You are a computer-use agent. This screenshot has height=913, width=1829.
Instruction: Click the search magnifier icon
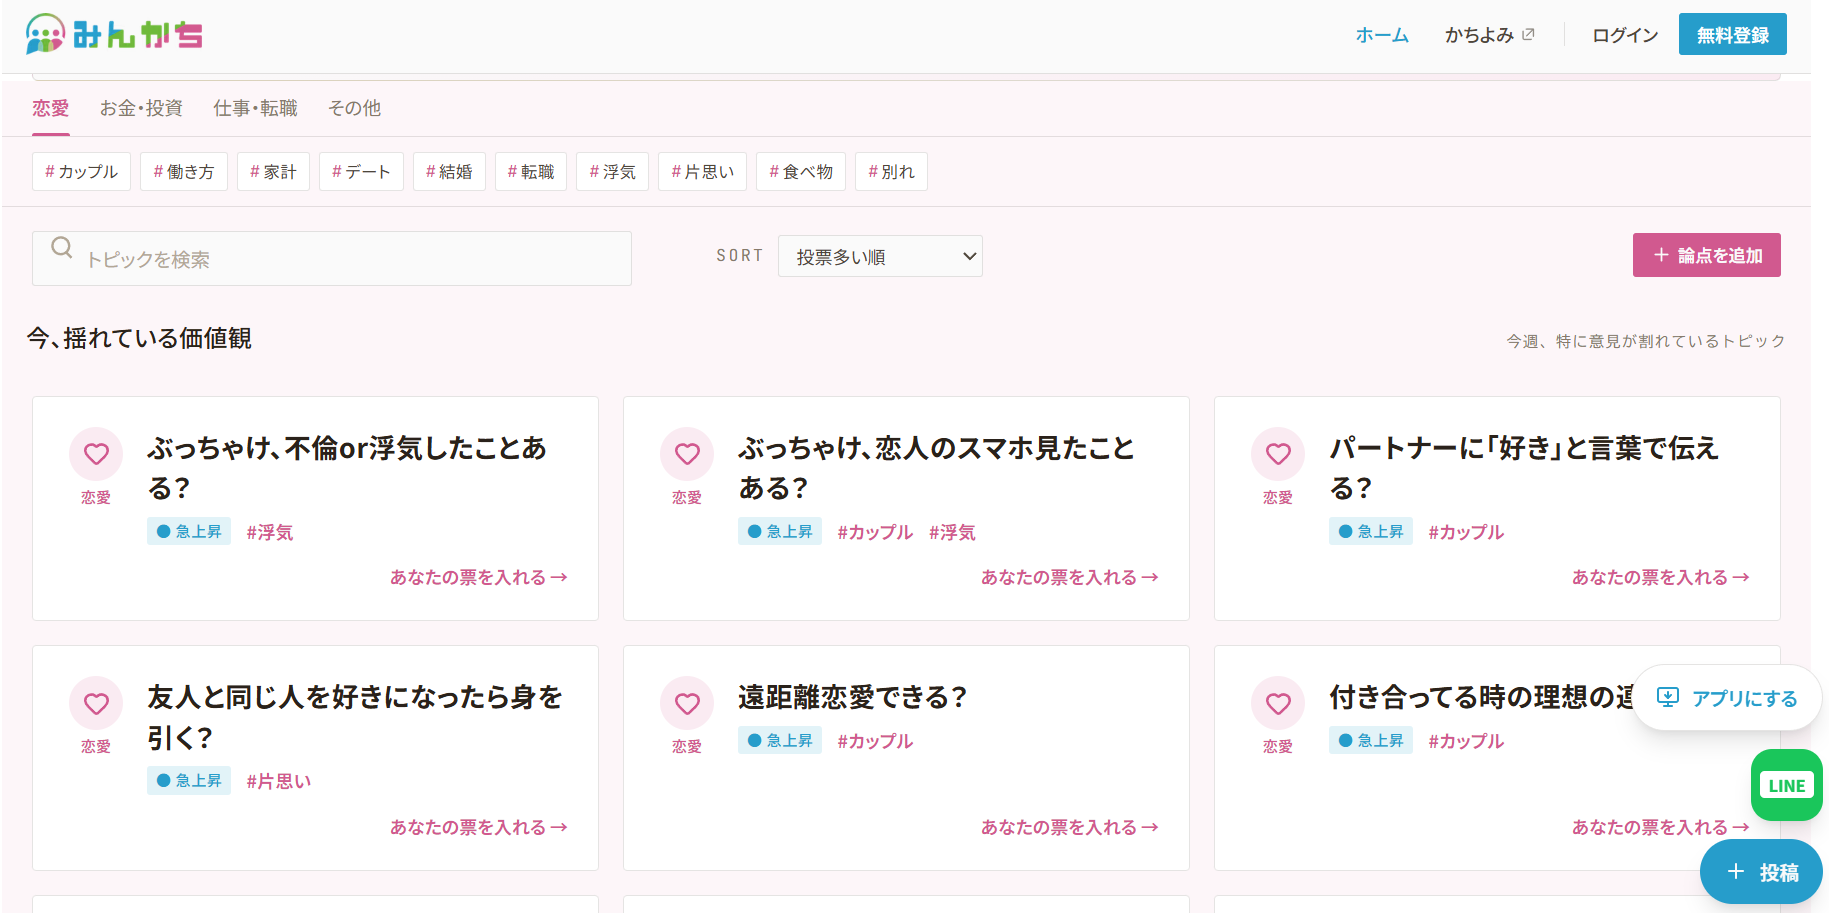coord(62,247)
